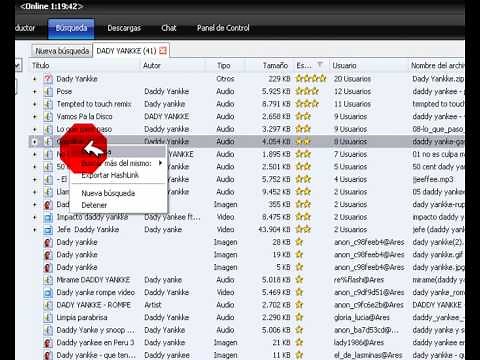Viewport: 480px width, 360px height.
Task: Choose Detener in context menu
Action: click(94, 205)
